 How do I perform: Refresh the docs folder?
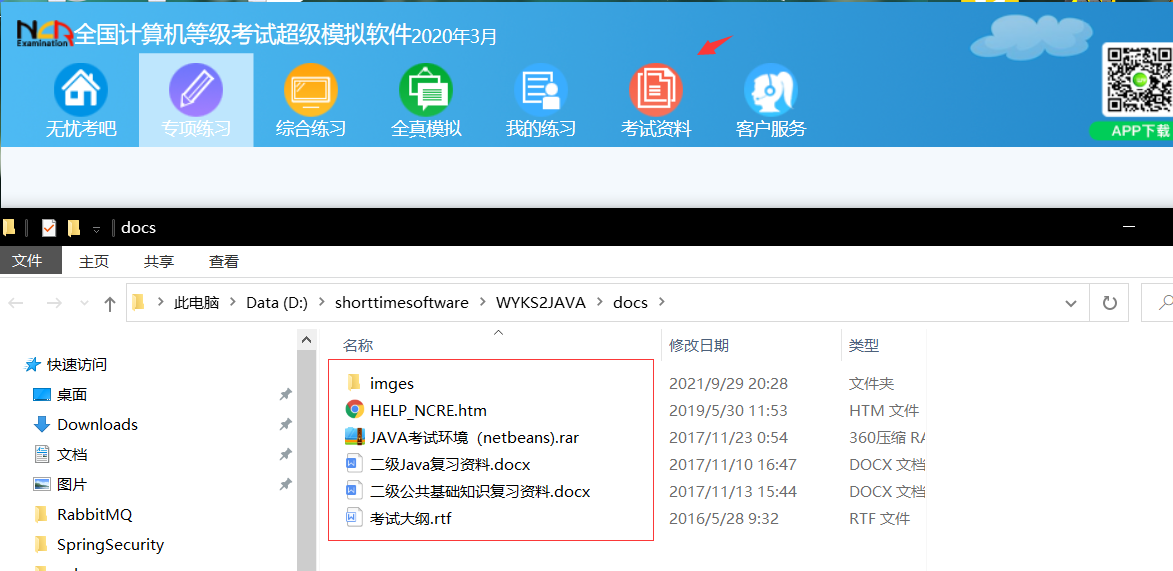click(x=1110, y=303)
